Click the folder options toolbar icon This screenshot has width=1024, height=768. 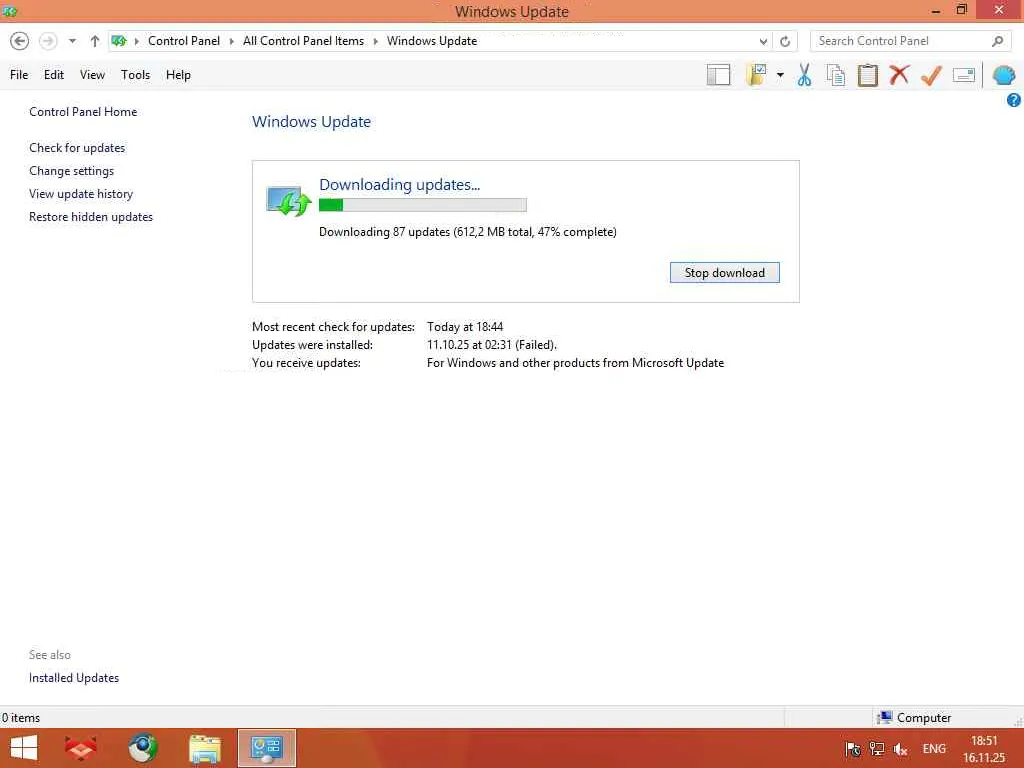(756, 75)
